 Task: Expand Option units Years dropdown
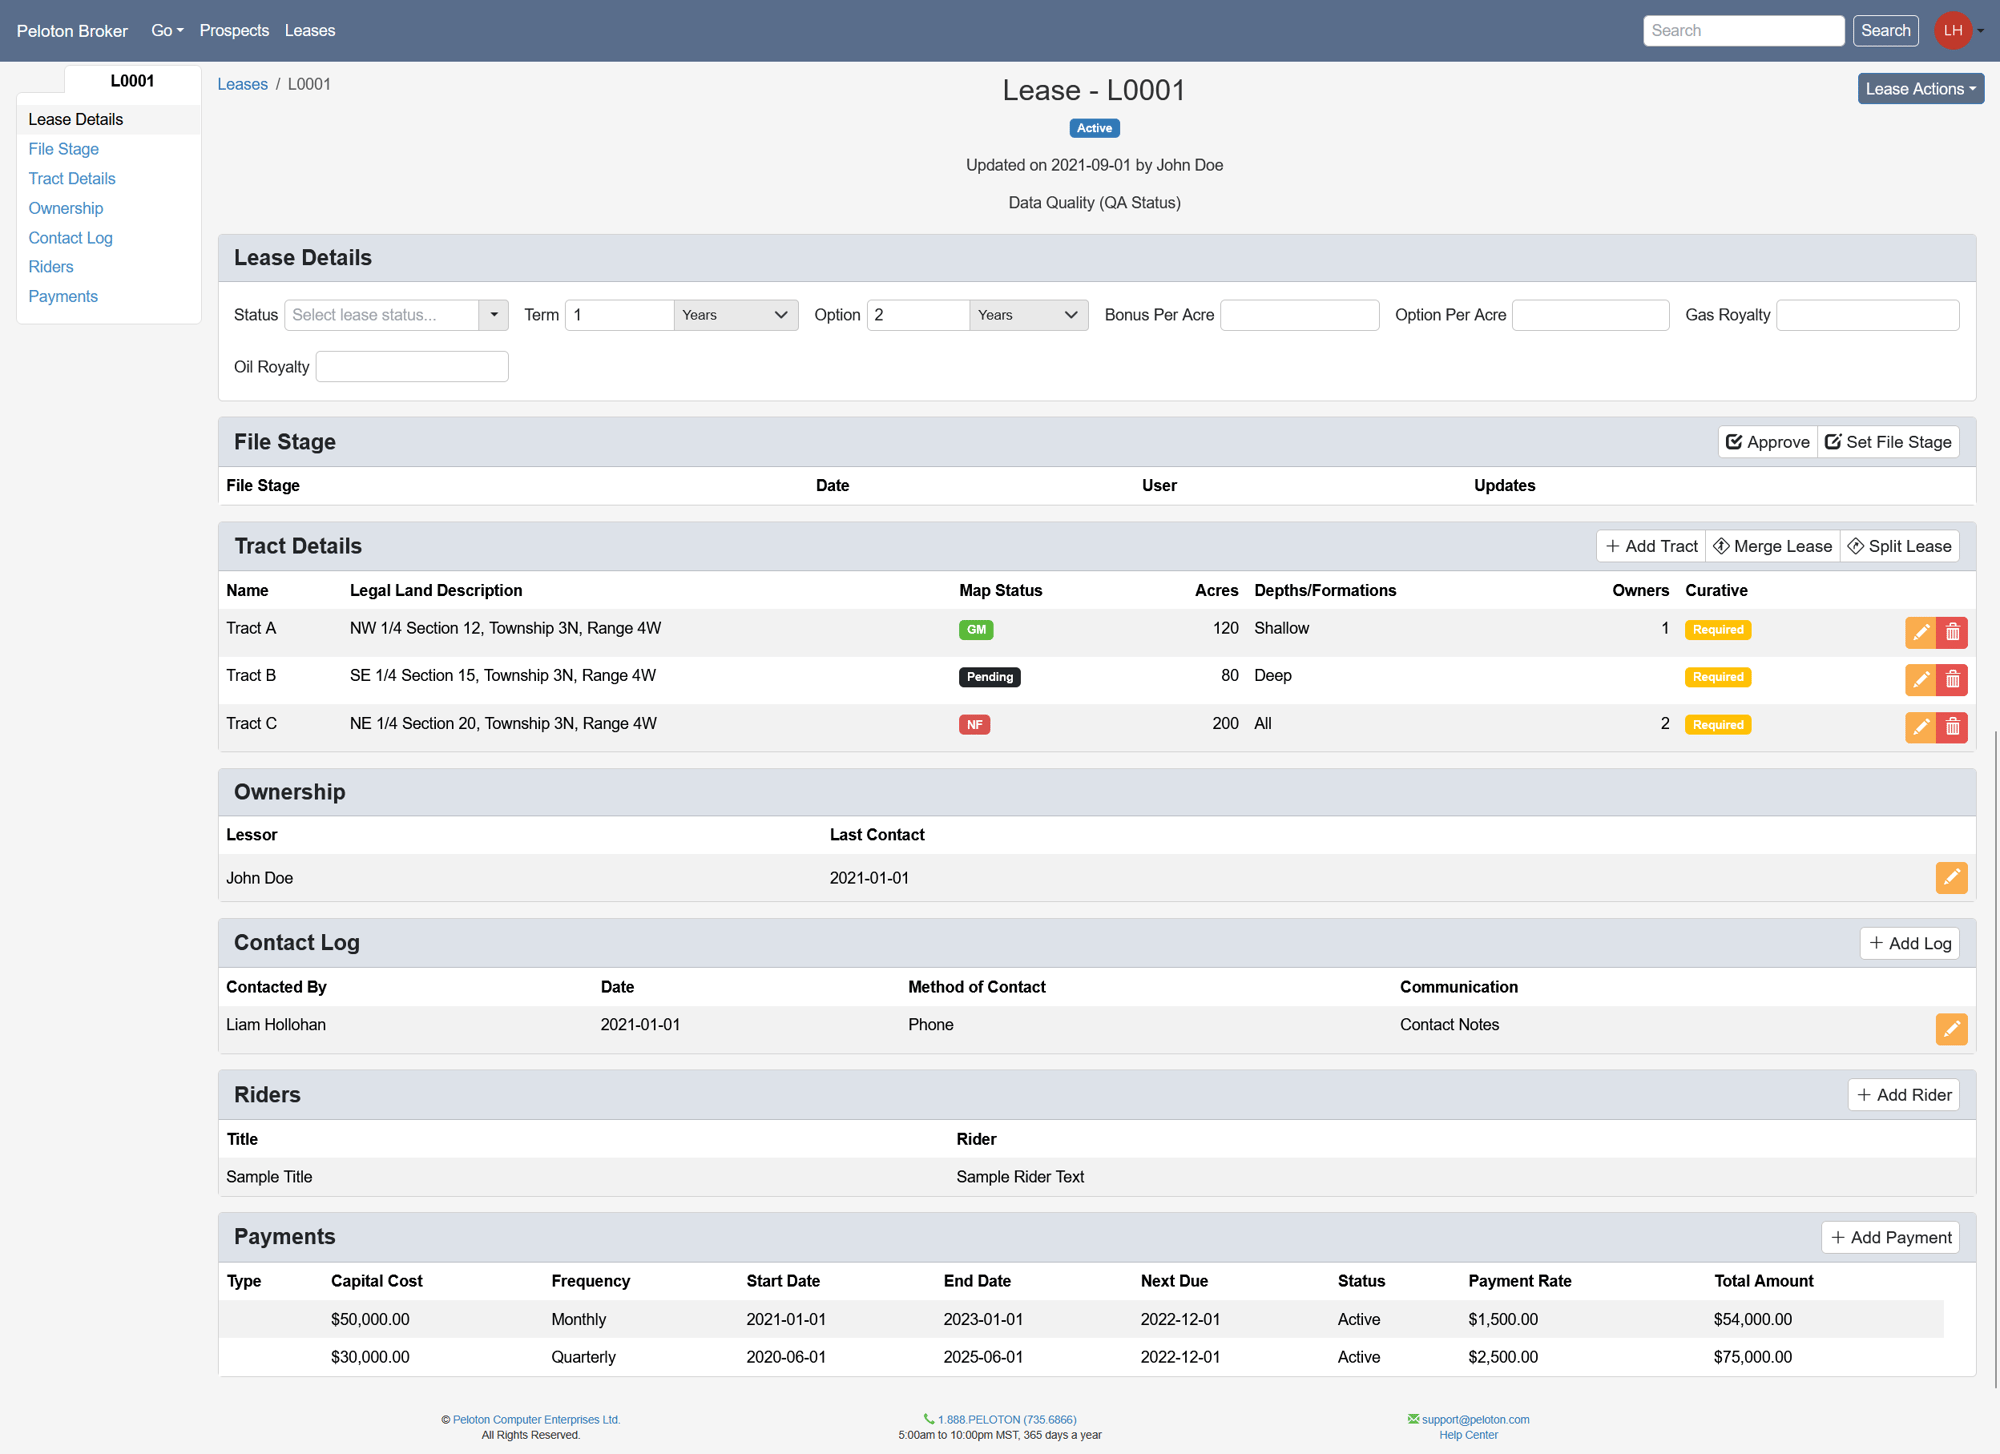[1028, 315]
